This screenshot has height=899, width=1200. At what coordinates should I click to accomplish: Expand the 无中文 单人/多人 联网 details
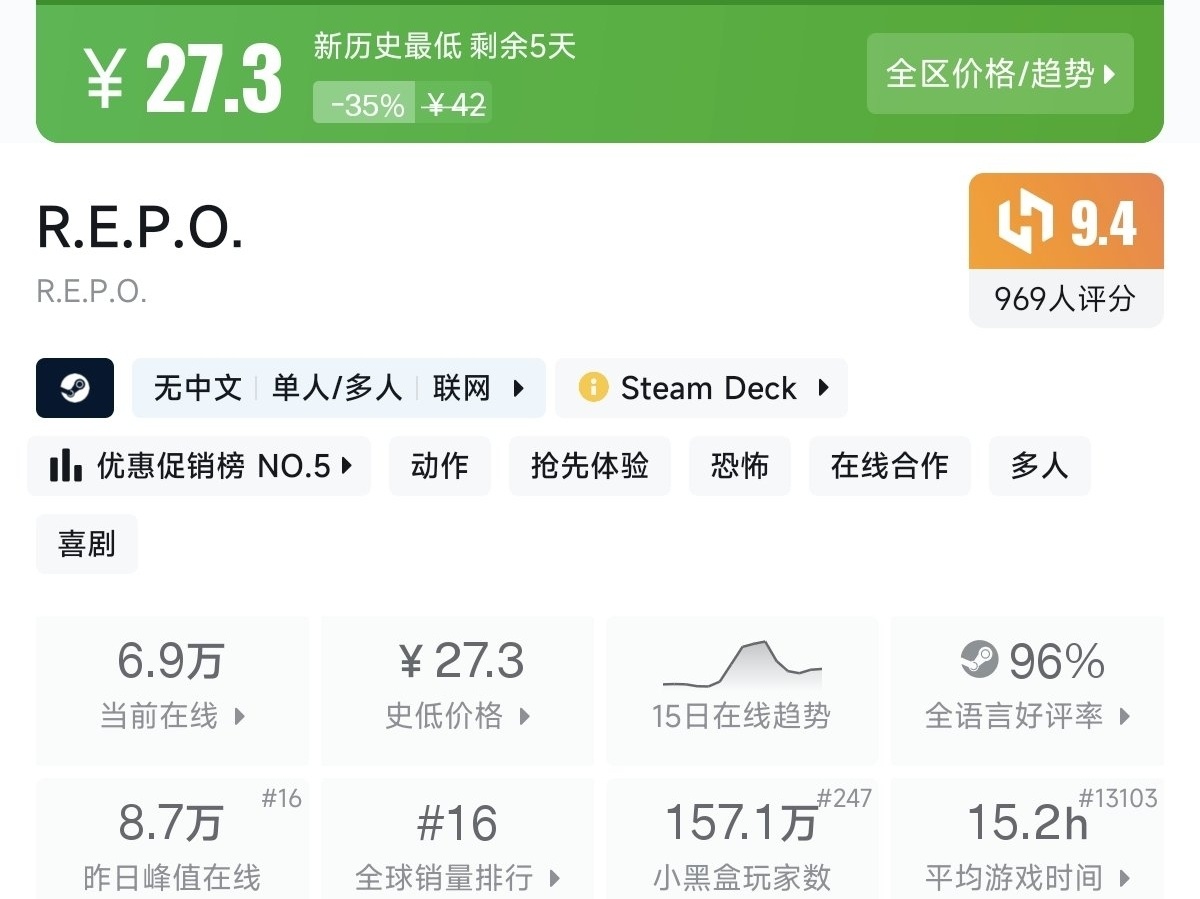pos(339,388)
